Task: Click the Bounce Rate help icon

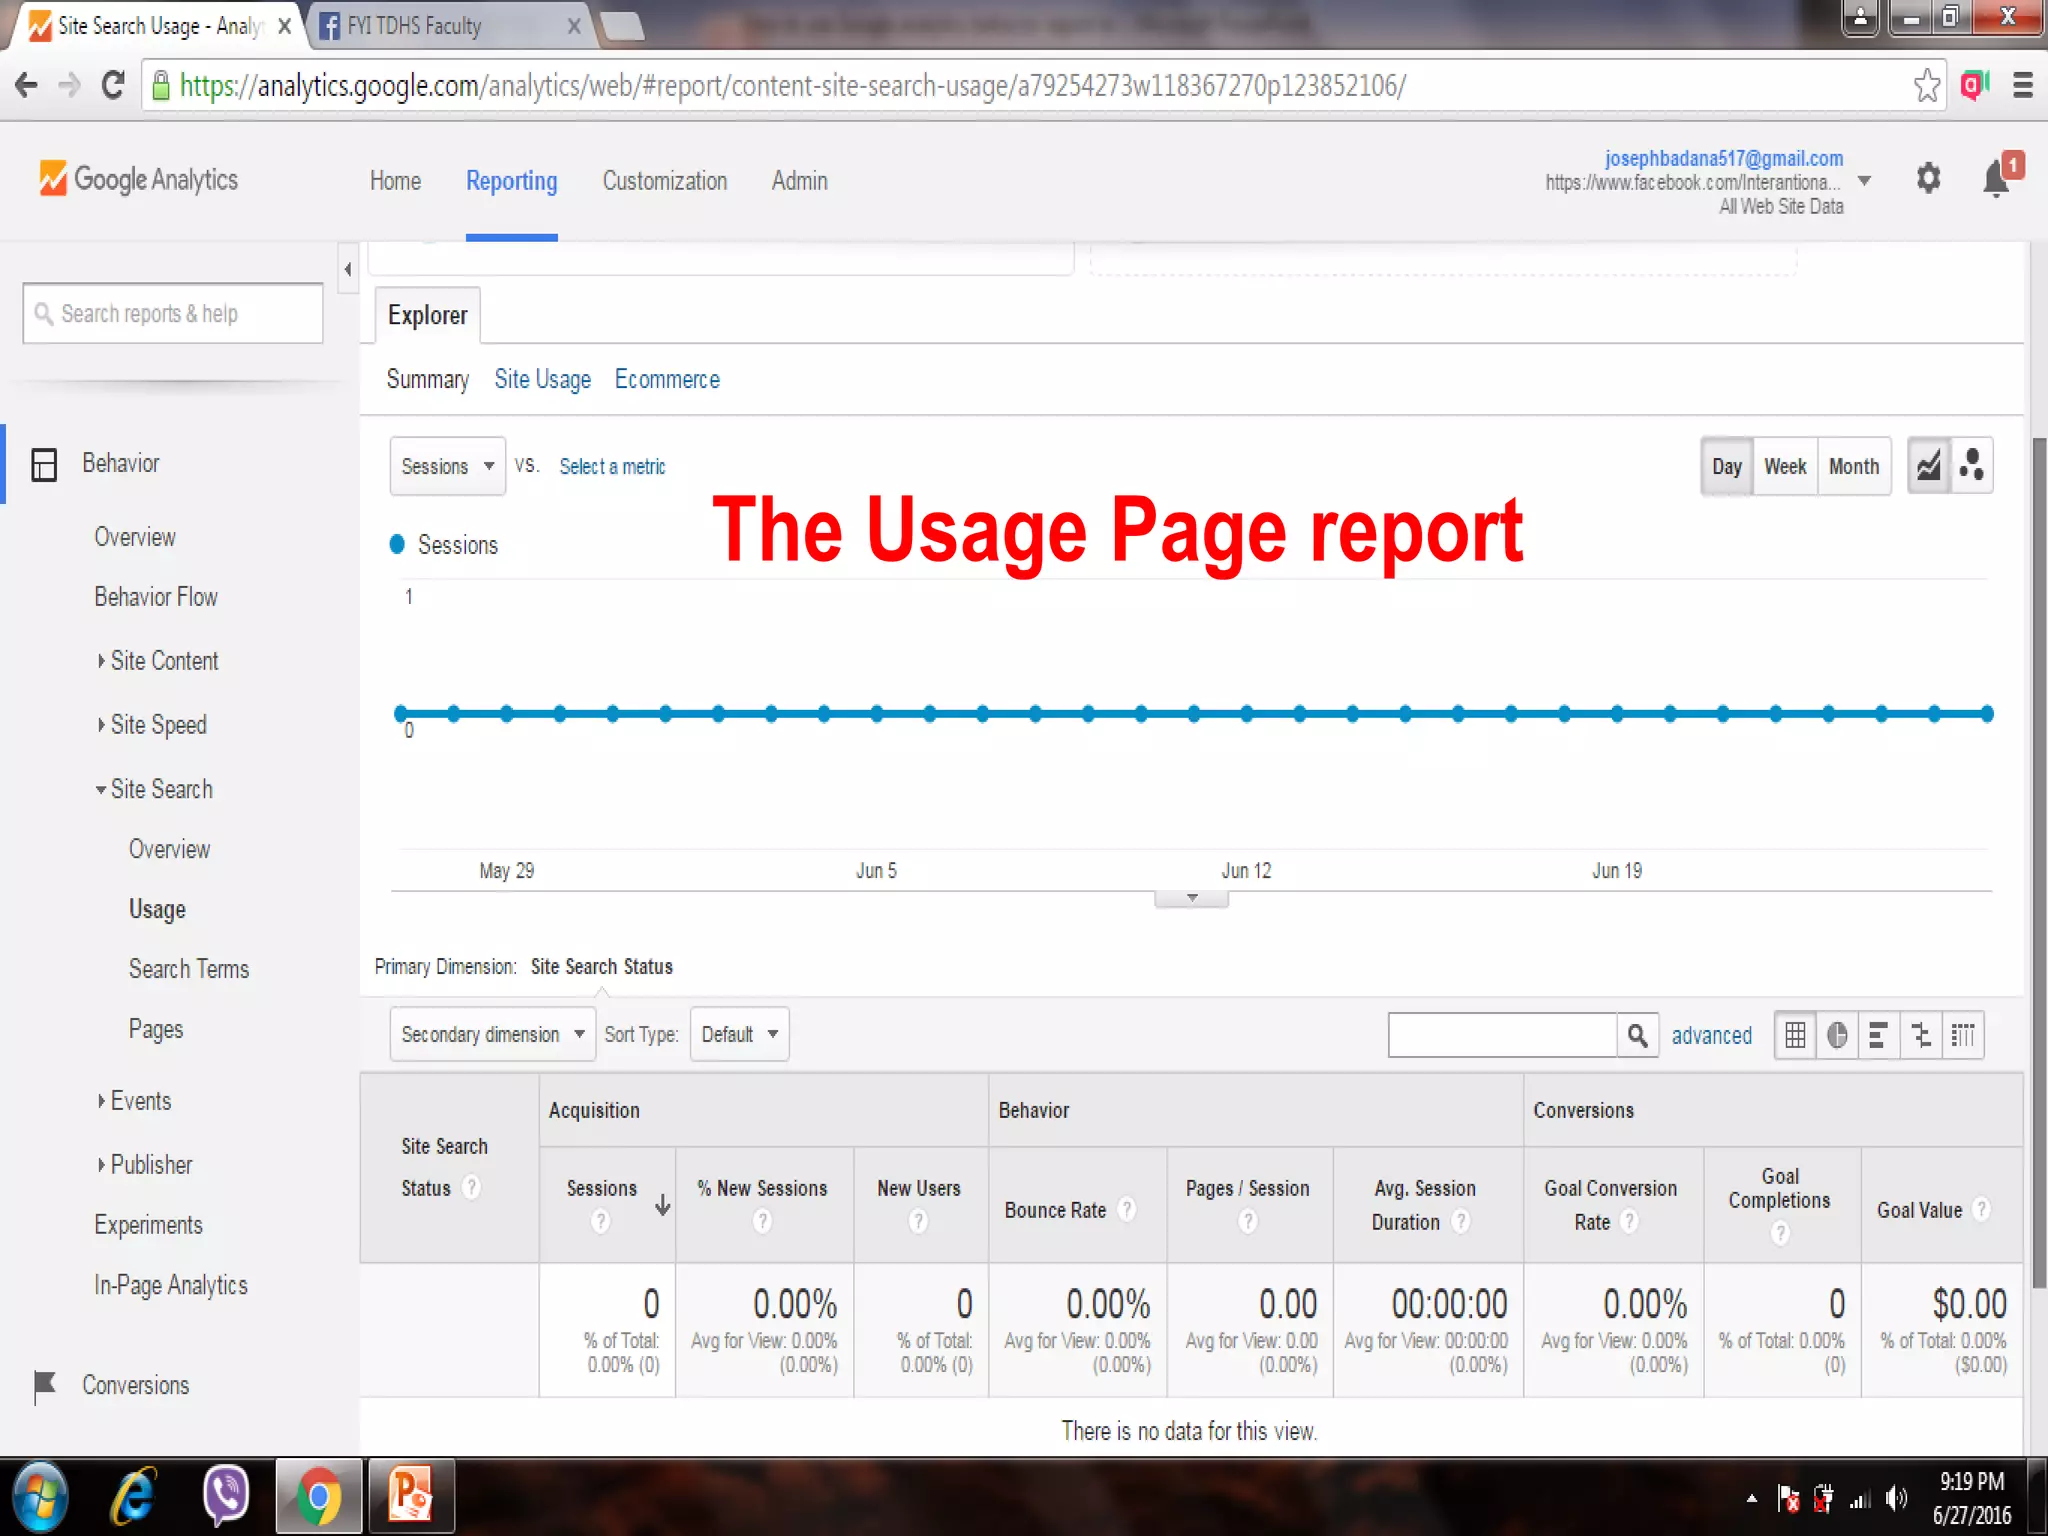Action: (1127, 1209)
